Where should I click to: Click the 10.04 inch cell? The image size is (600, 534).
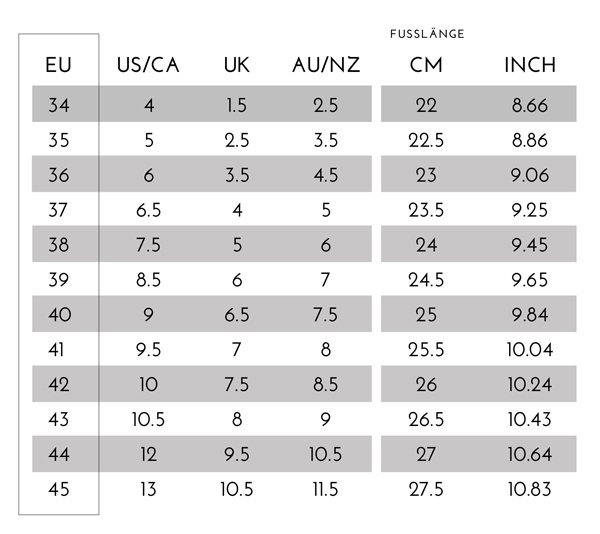pyautogui.click(x=529, y=350)
